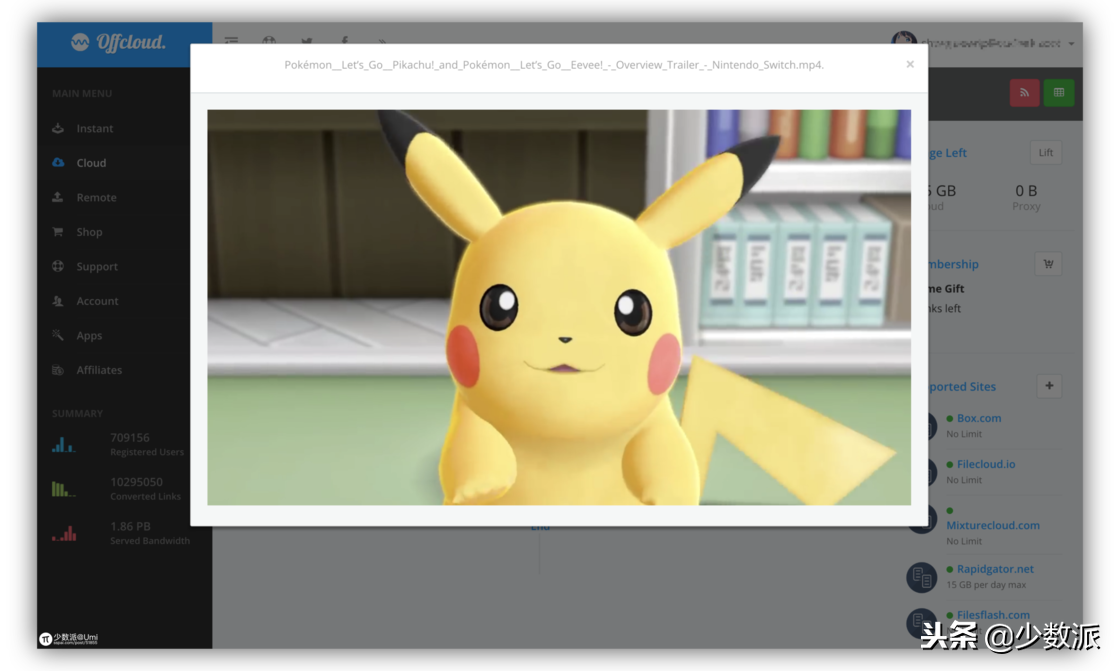This screenshot has height=671, width=1120.
Task: Click the Account user icon
Action: [x=58, y=301]
